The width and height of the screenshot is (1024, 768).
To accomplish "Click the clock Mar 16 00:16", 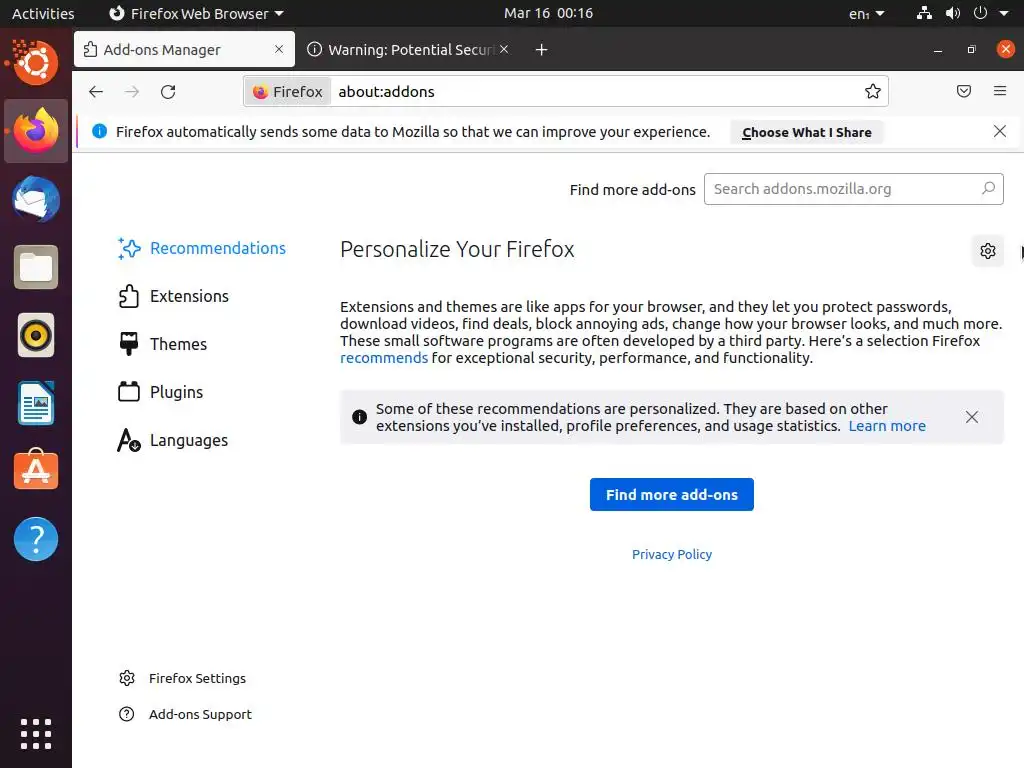I will (549, 13).
